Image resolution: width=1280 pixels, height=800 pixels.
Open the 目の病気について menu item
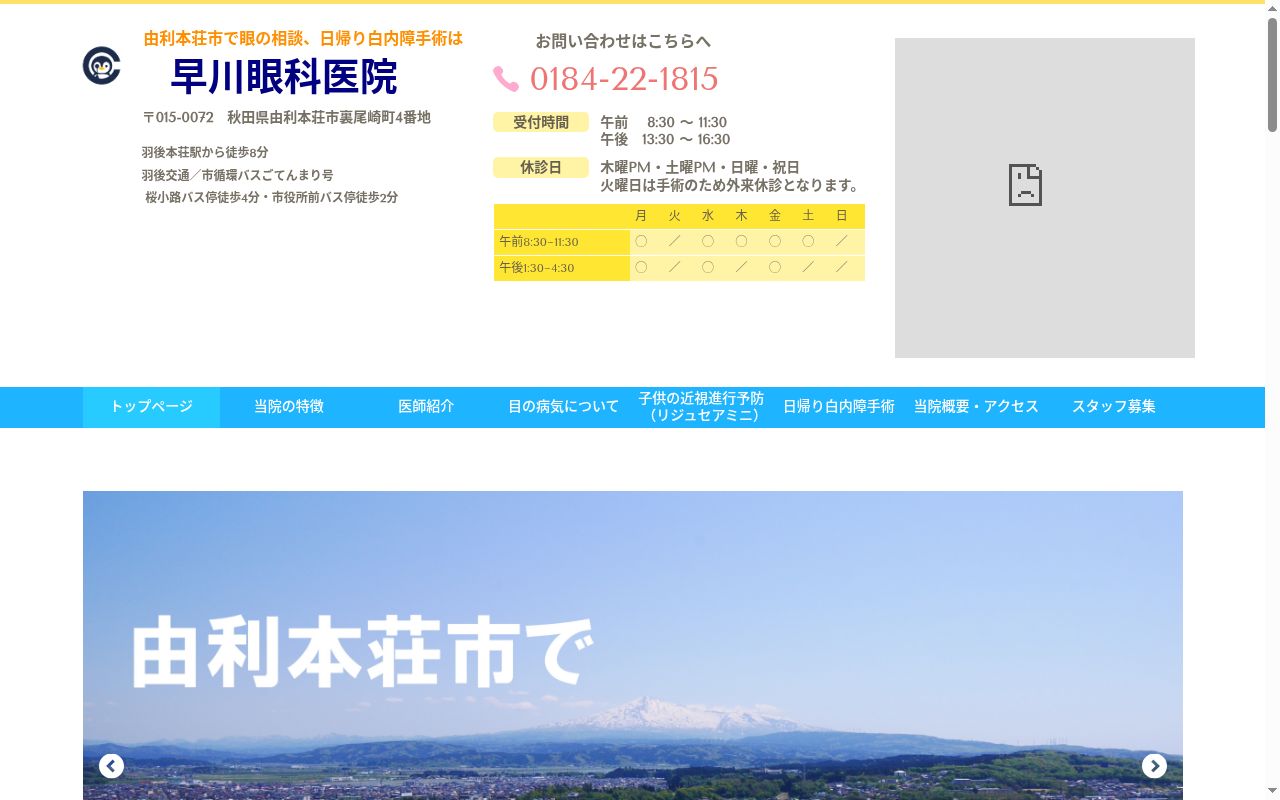564,407
